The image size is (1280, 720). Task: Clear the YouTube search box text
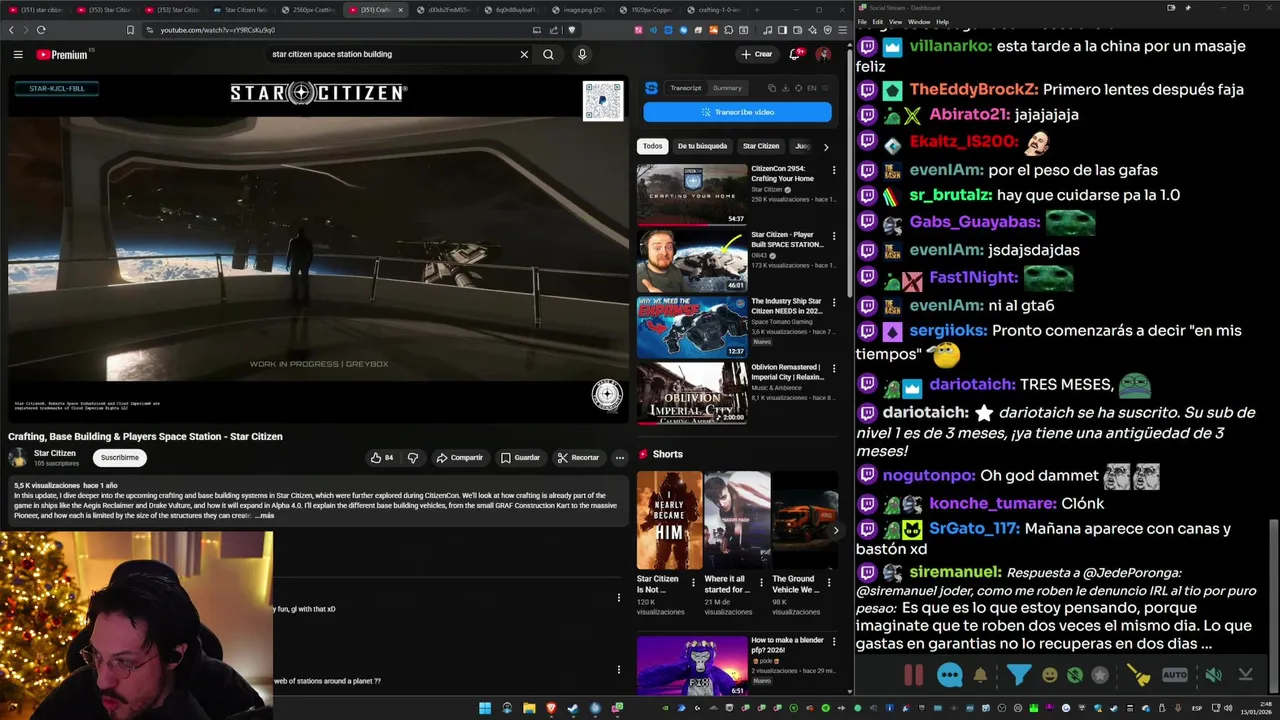point(524,54)
